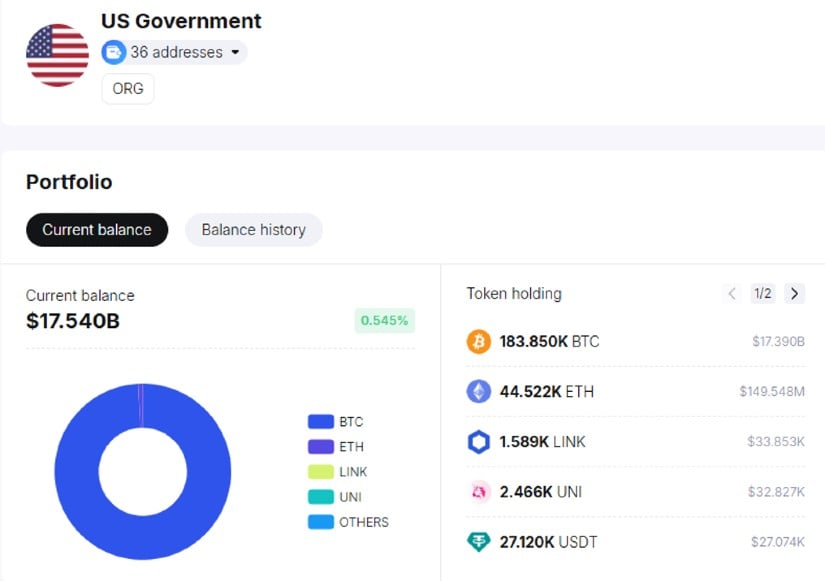Click the BTC legend color swatch
Screen dimensions: 825x581
click(x=320, y=422)
